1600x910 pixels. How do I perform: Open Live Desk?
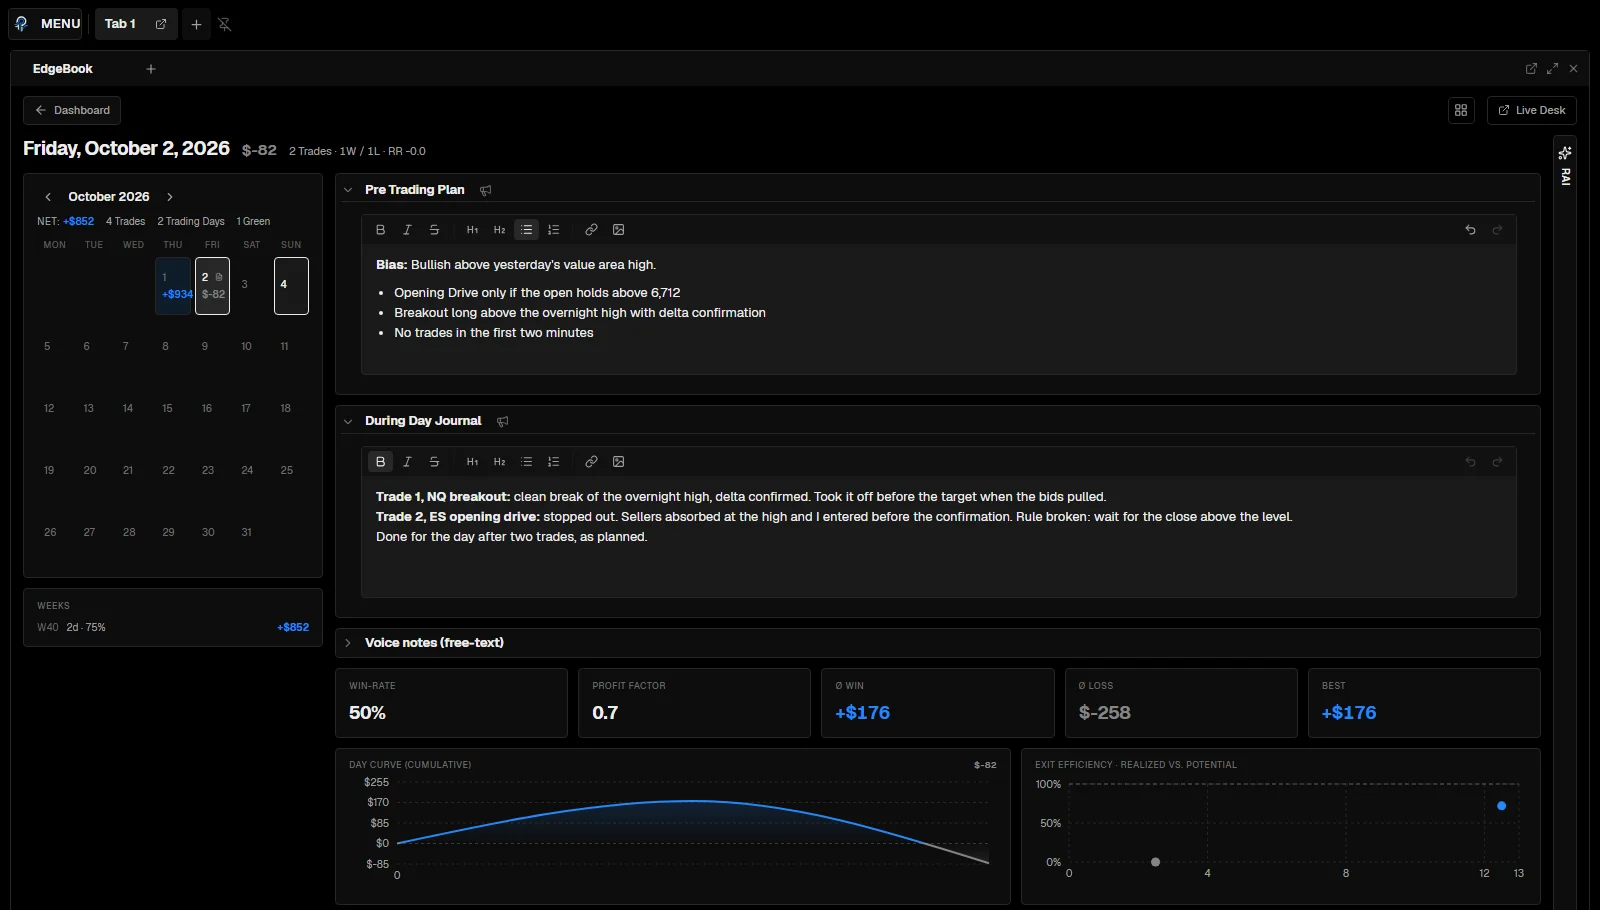[x=1532, y=110]
